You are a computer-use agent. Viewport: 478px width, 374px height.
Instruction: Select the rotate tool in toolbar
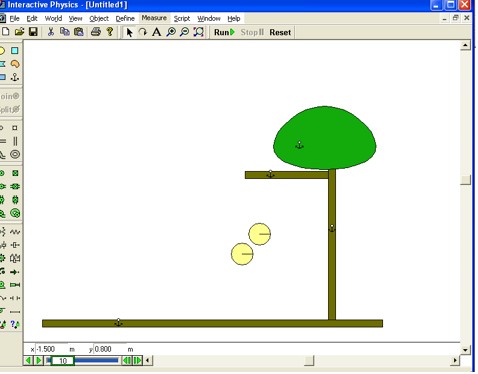coord(143,32)
